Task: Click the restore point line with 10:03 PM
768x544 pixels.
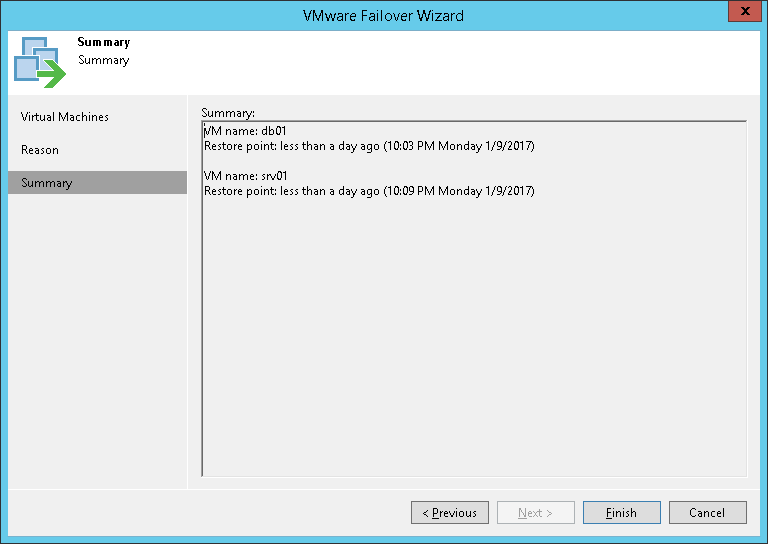Action: (369, 146)
